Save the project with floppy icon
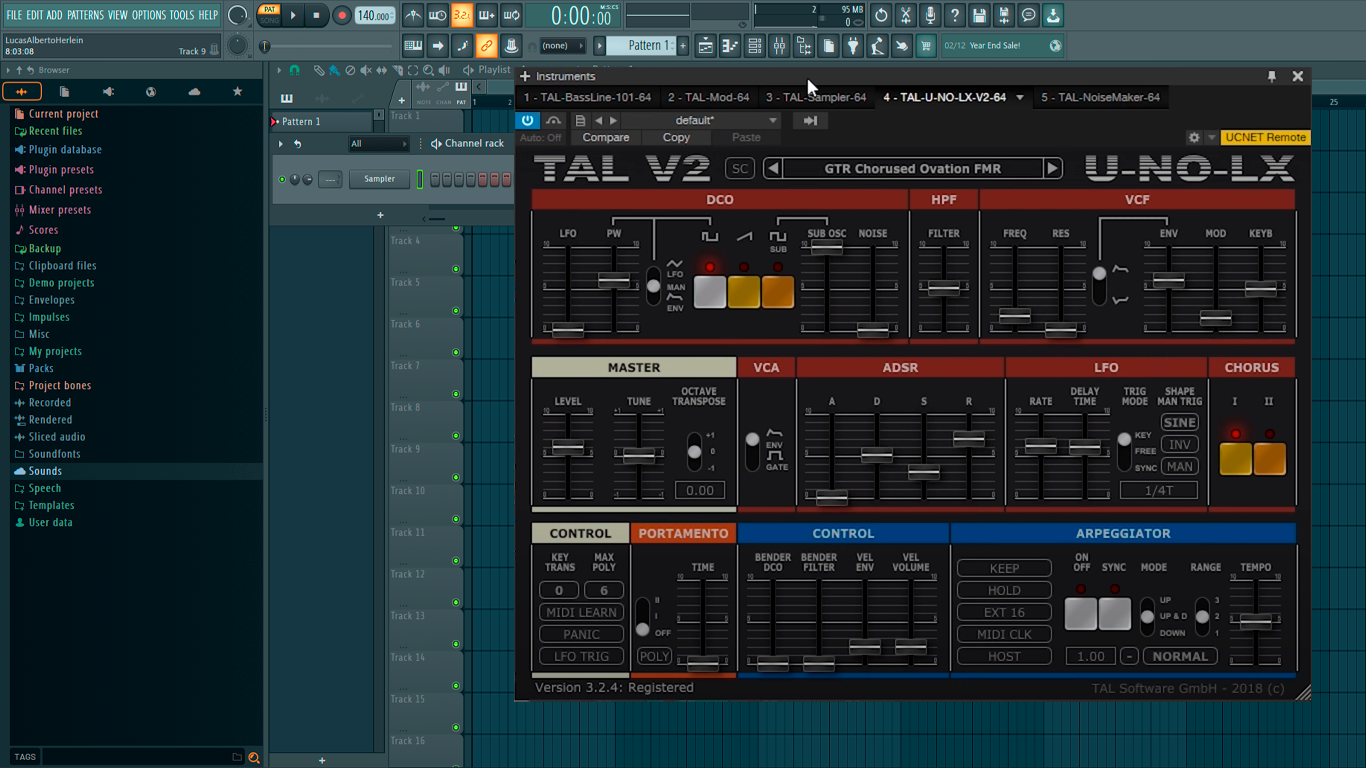 pyautogui.click(x=979, y=15)
